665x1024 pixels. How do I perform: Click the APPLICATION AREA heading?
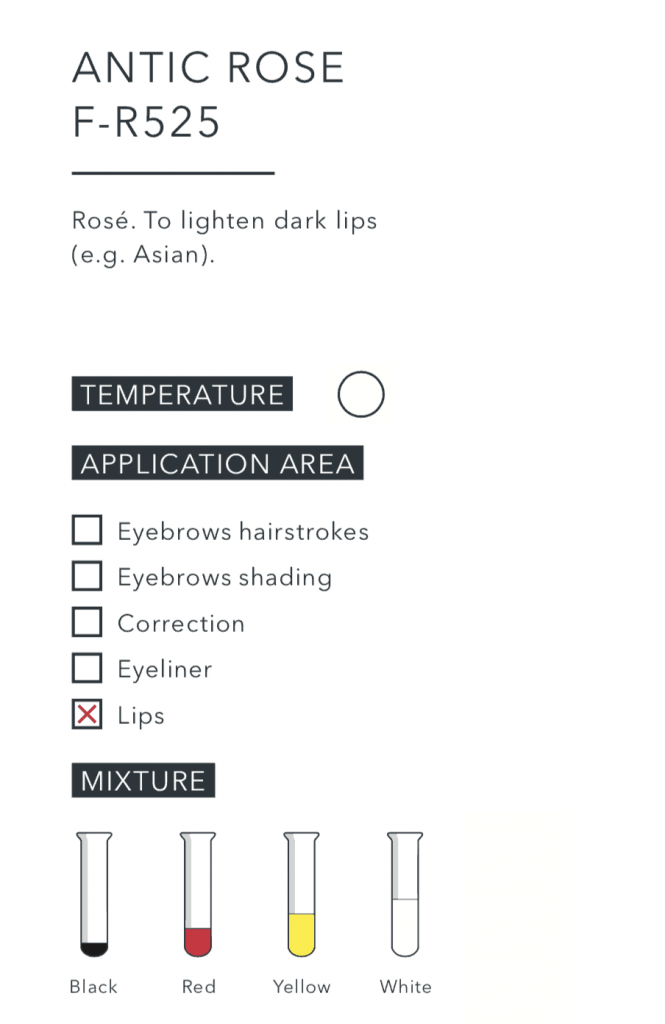(217, 464)
